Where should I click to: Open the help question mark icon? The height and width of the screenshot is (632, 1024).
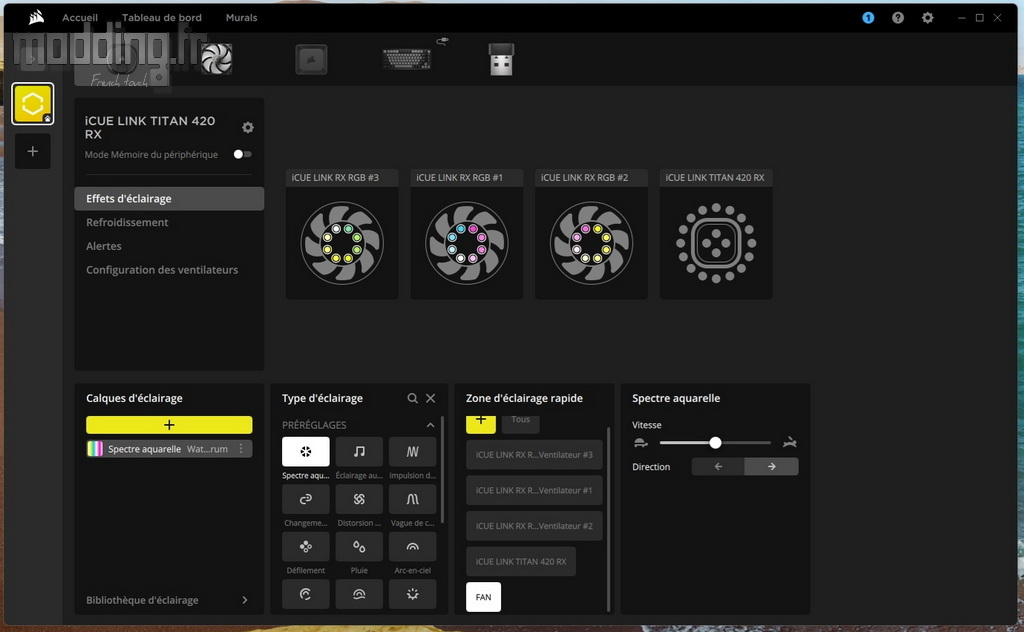tap(898, 18)
